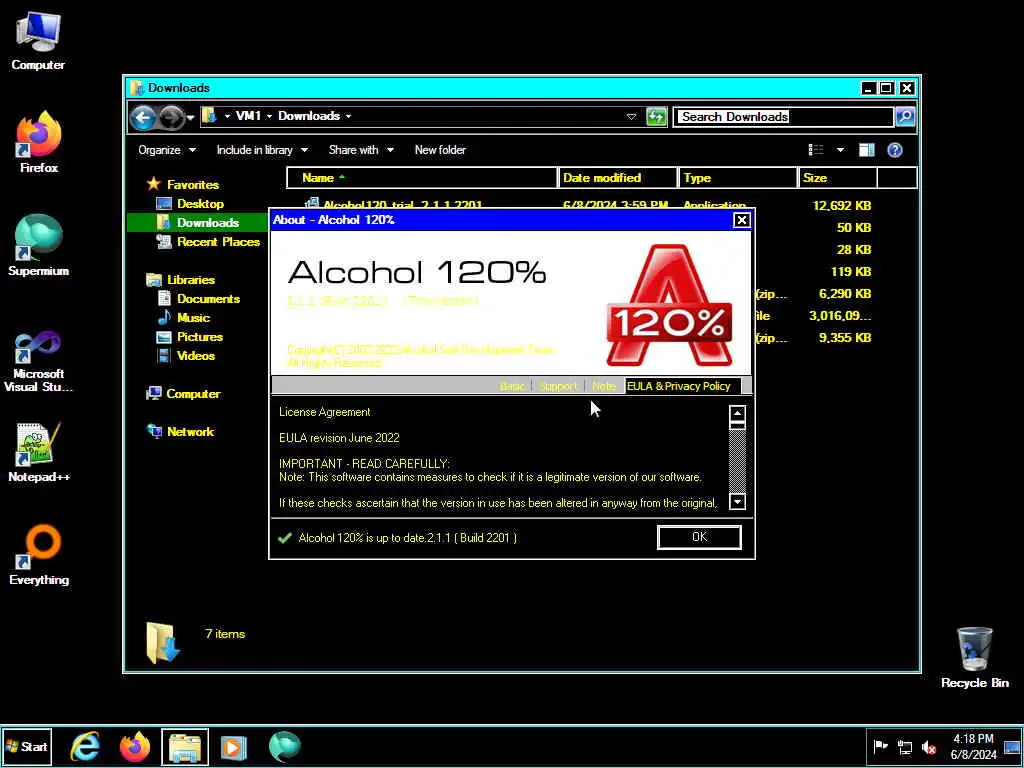Click the Firefox taskbar icon
Viewport: 1024px width, 768px height.
coord(135,746)
